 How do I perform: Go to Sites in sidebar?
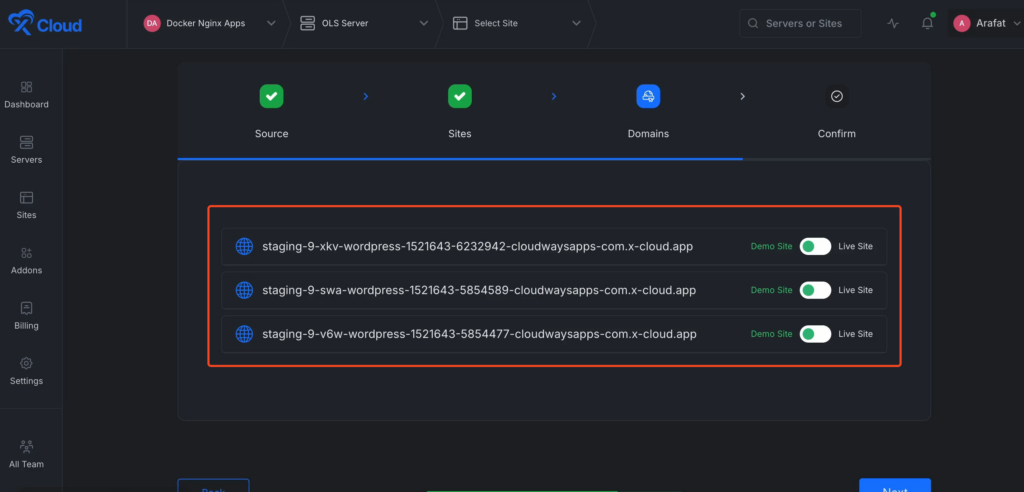coord(26,205)
